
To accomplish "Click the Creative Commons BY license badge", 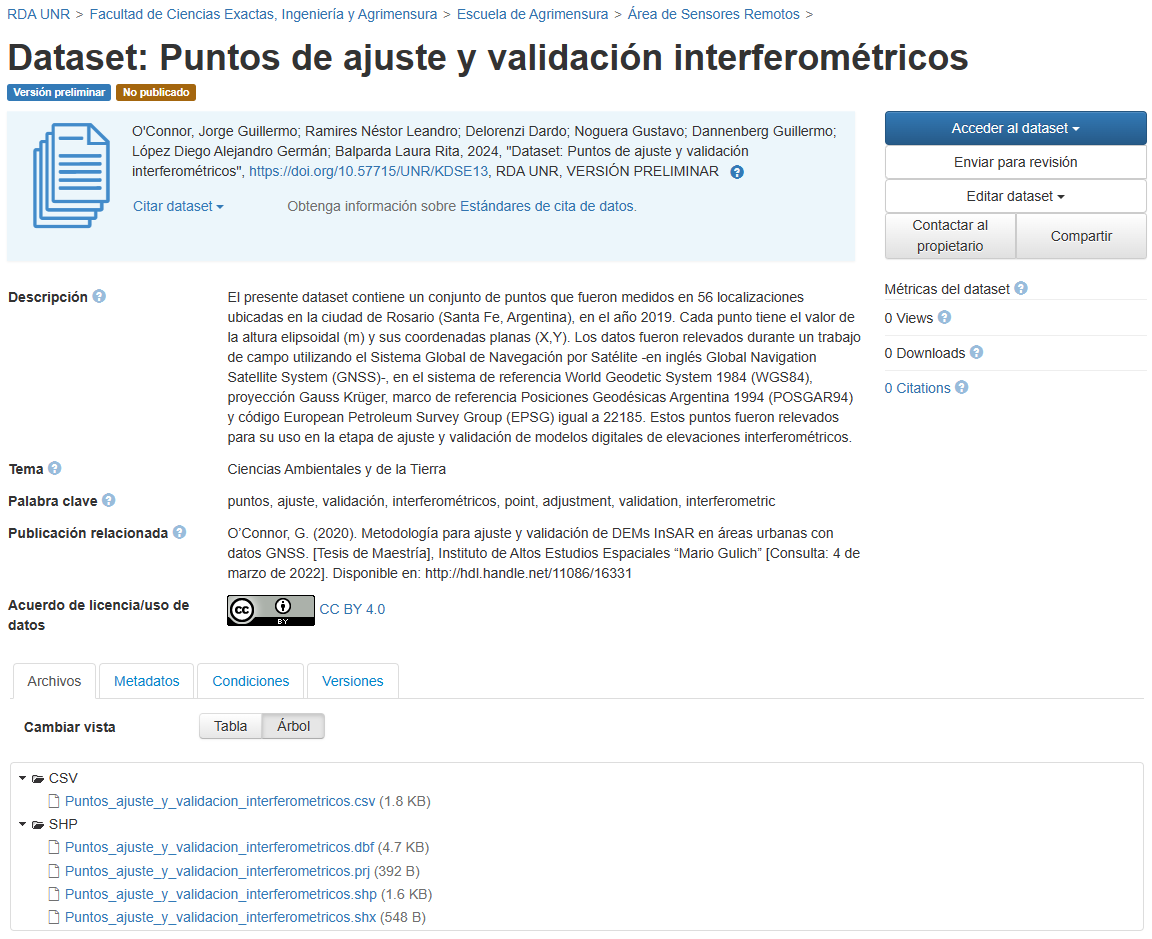I will click(270, 610).
